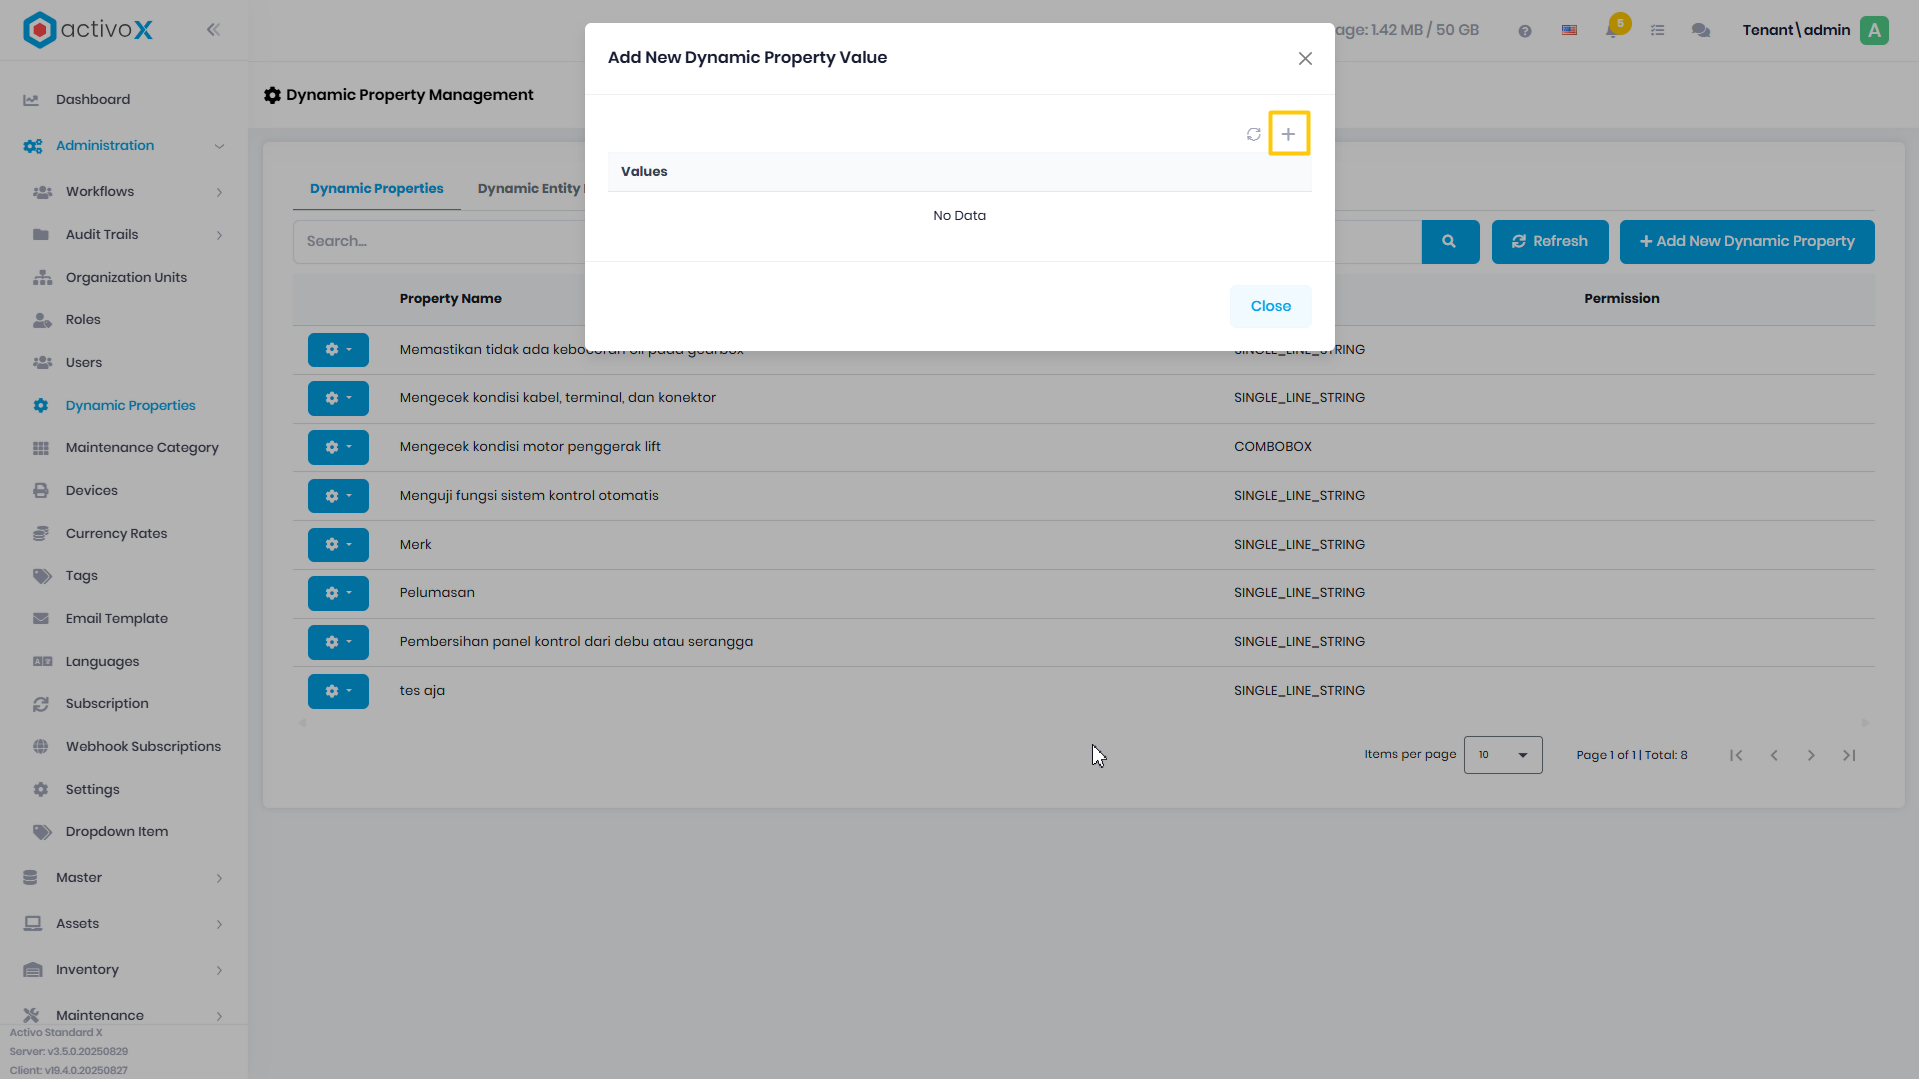Open actions gear for Mengecek kondisi kabel row
Viewport: 1919px width, 1079px height.
click(338, 398)
